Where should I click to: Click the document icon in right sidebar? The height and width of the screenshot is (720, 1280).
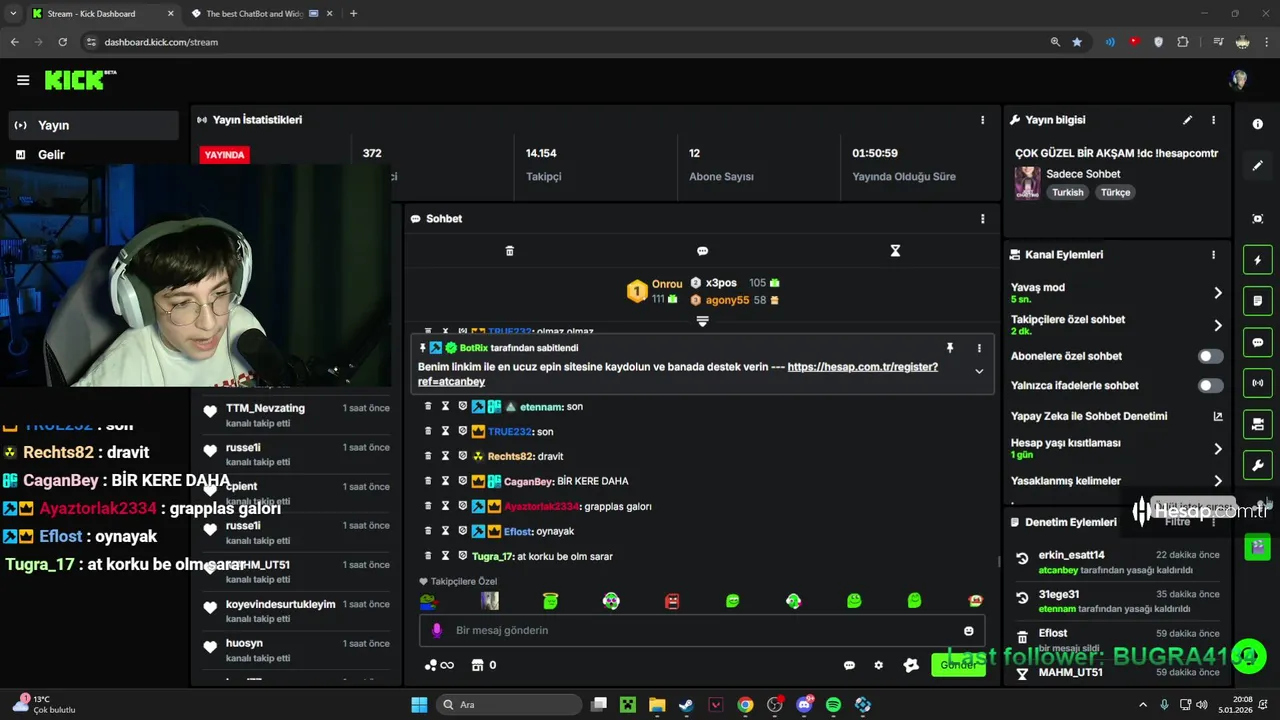(x=1258, y=301)
